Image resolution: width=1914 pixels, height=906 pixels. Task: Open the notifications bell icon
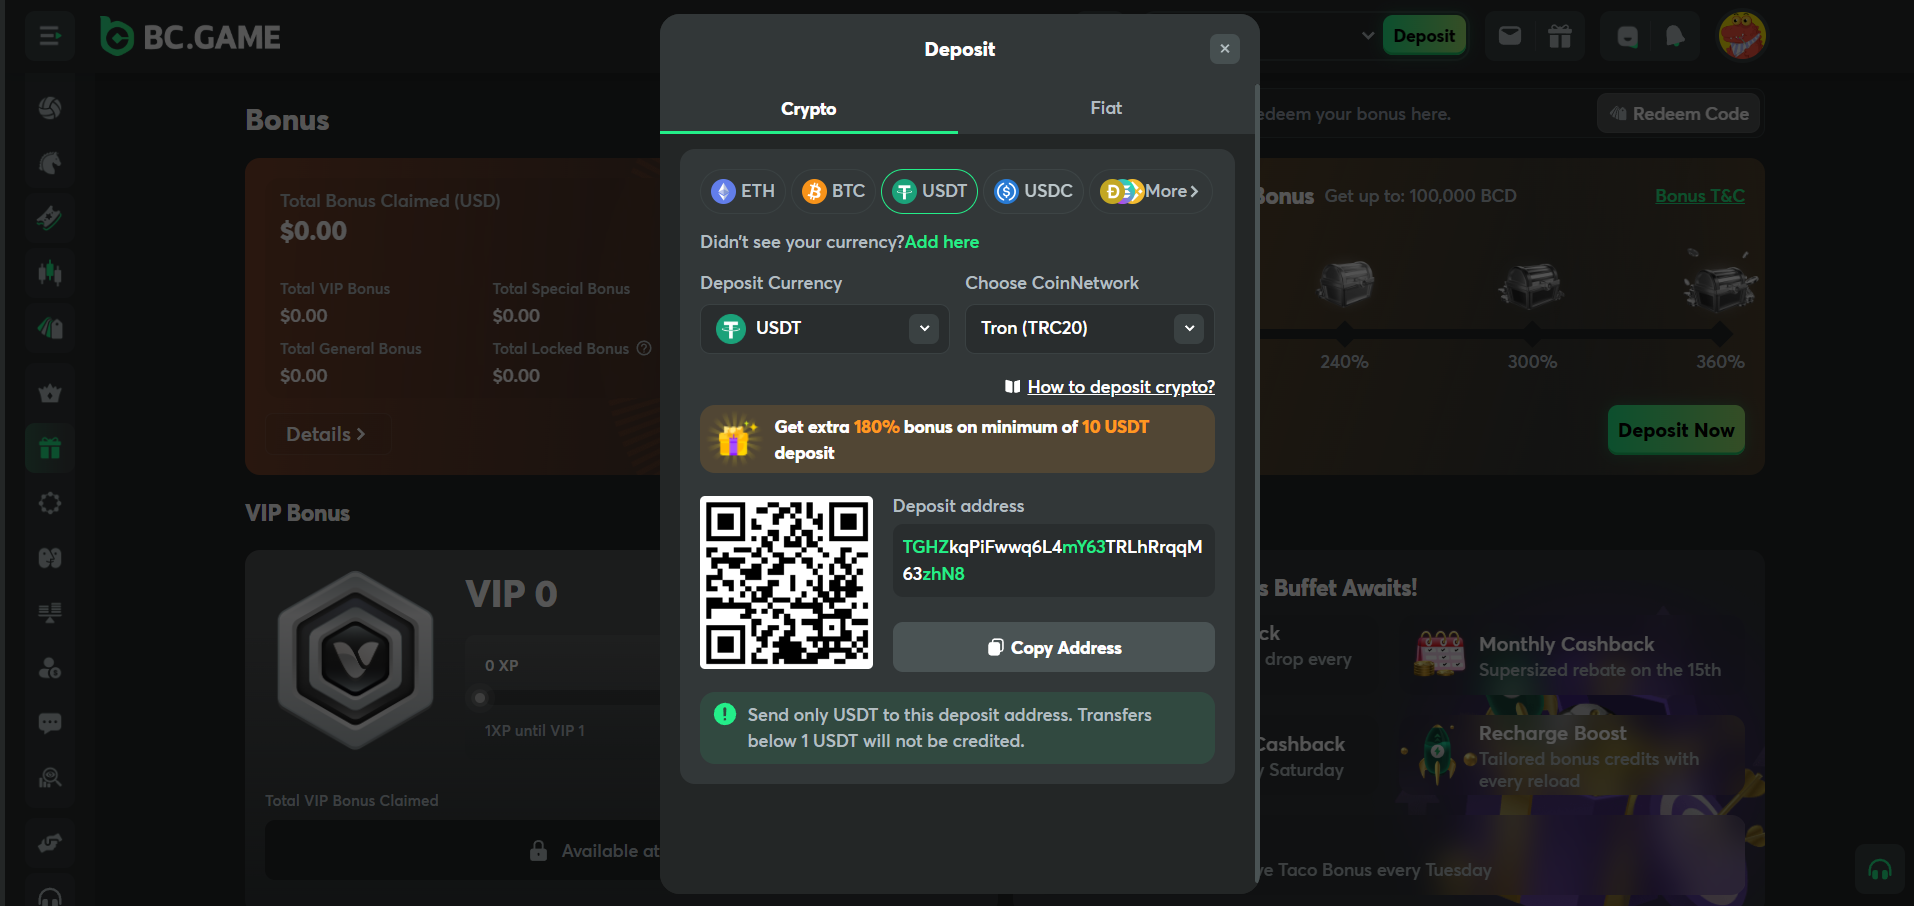(1676, 37)
